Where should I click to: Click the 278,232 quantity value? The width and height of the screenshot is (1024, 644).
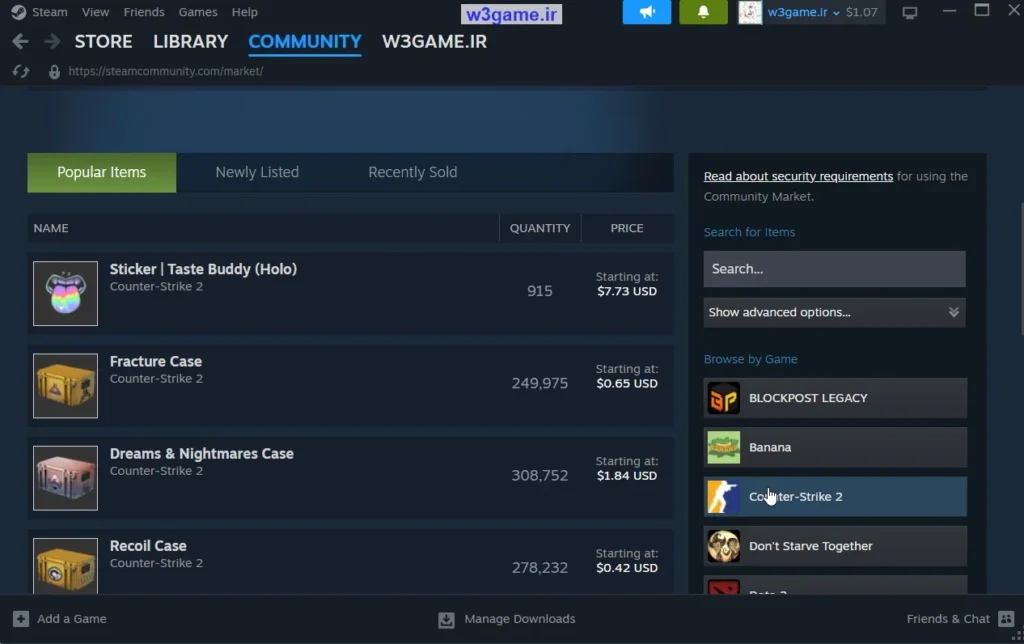tap(540, 567)
